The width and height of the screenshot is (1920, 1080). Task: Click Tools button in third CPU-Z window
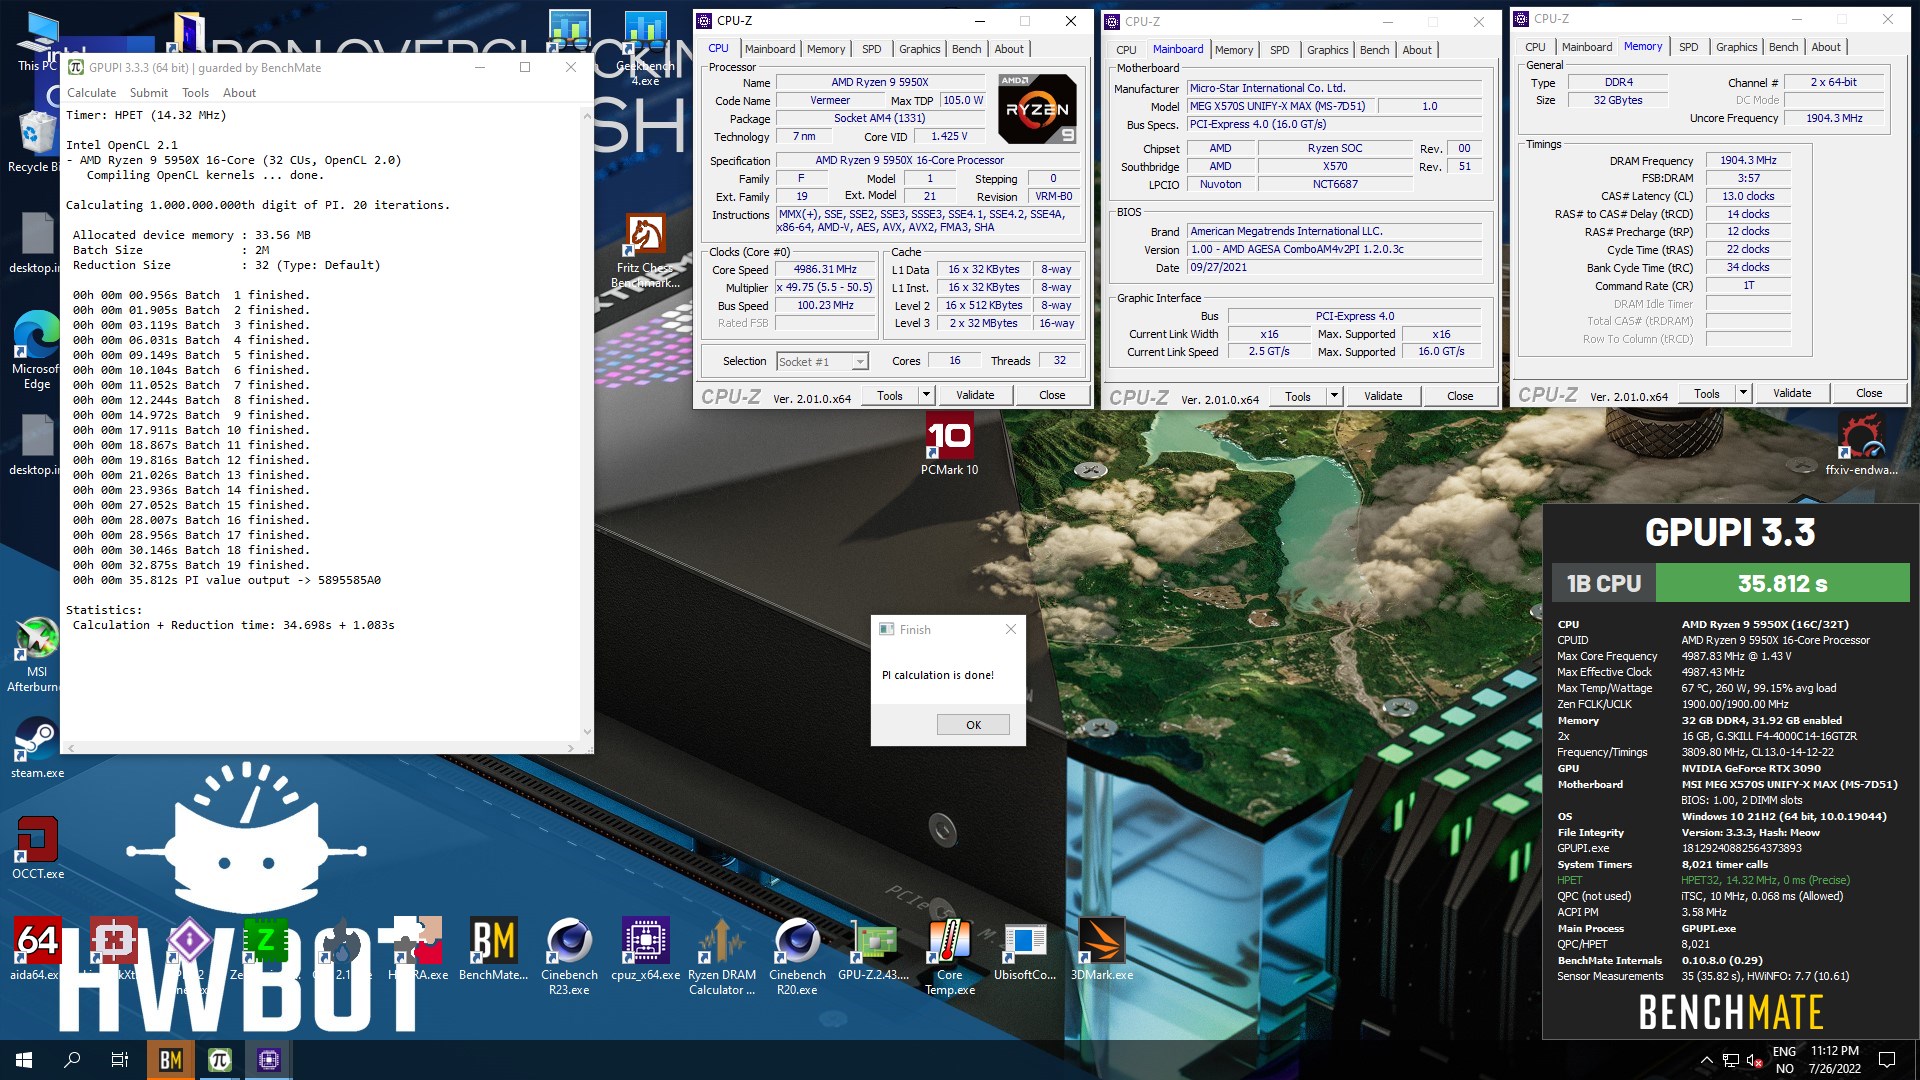[x=1707, y=393]
